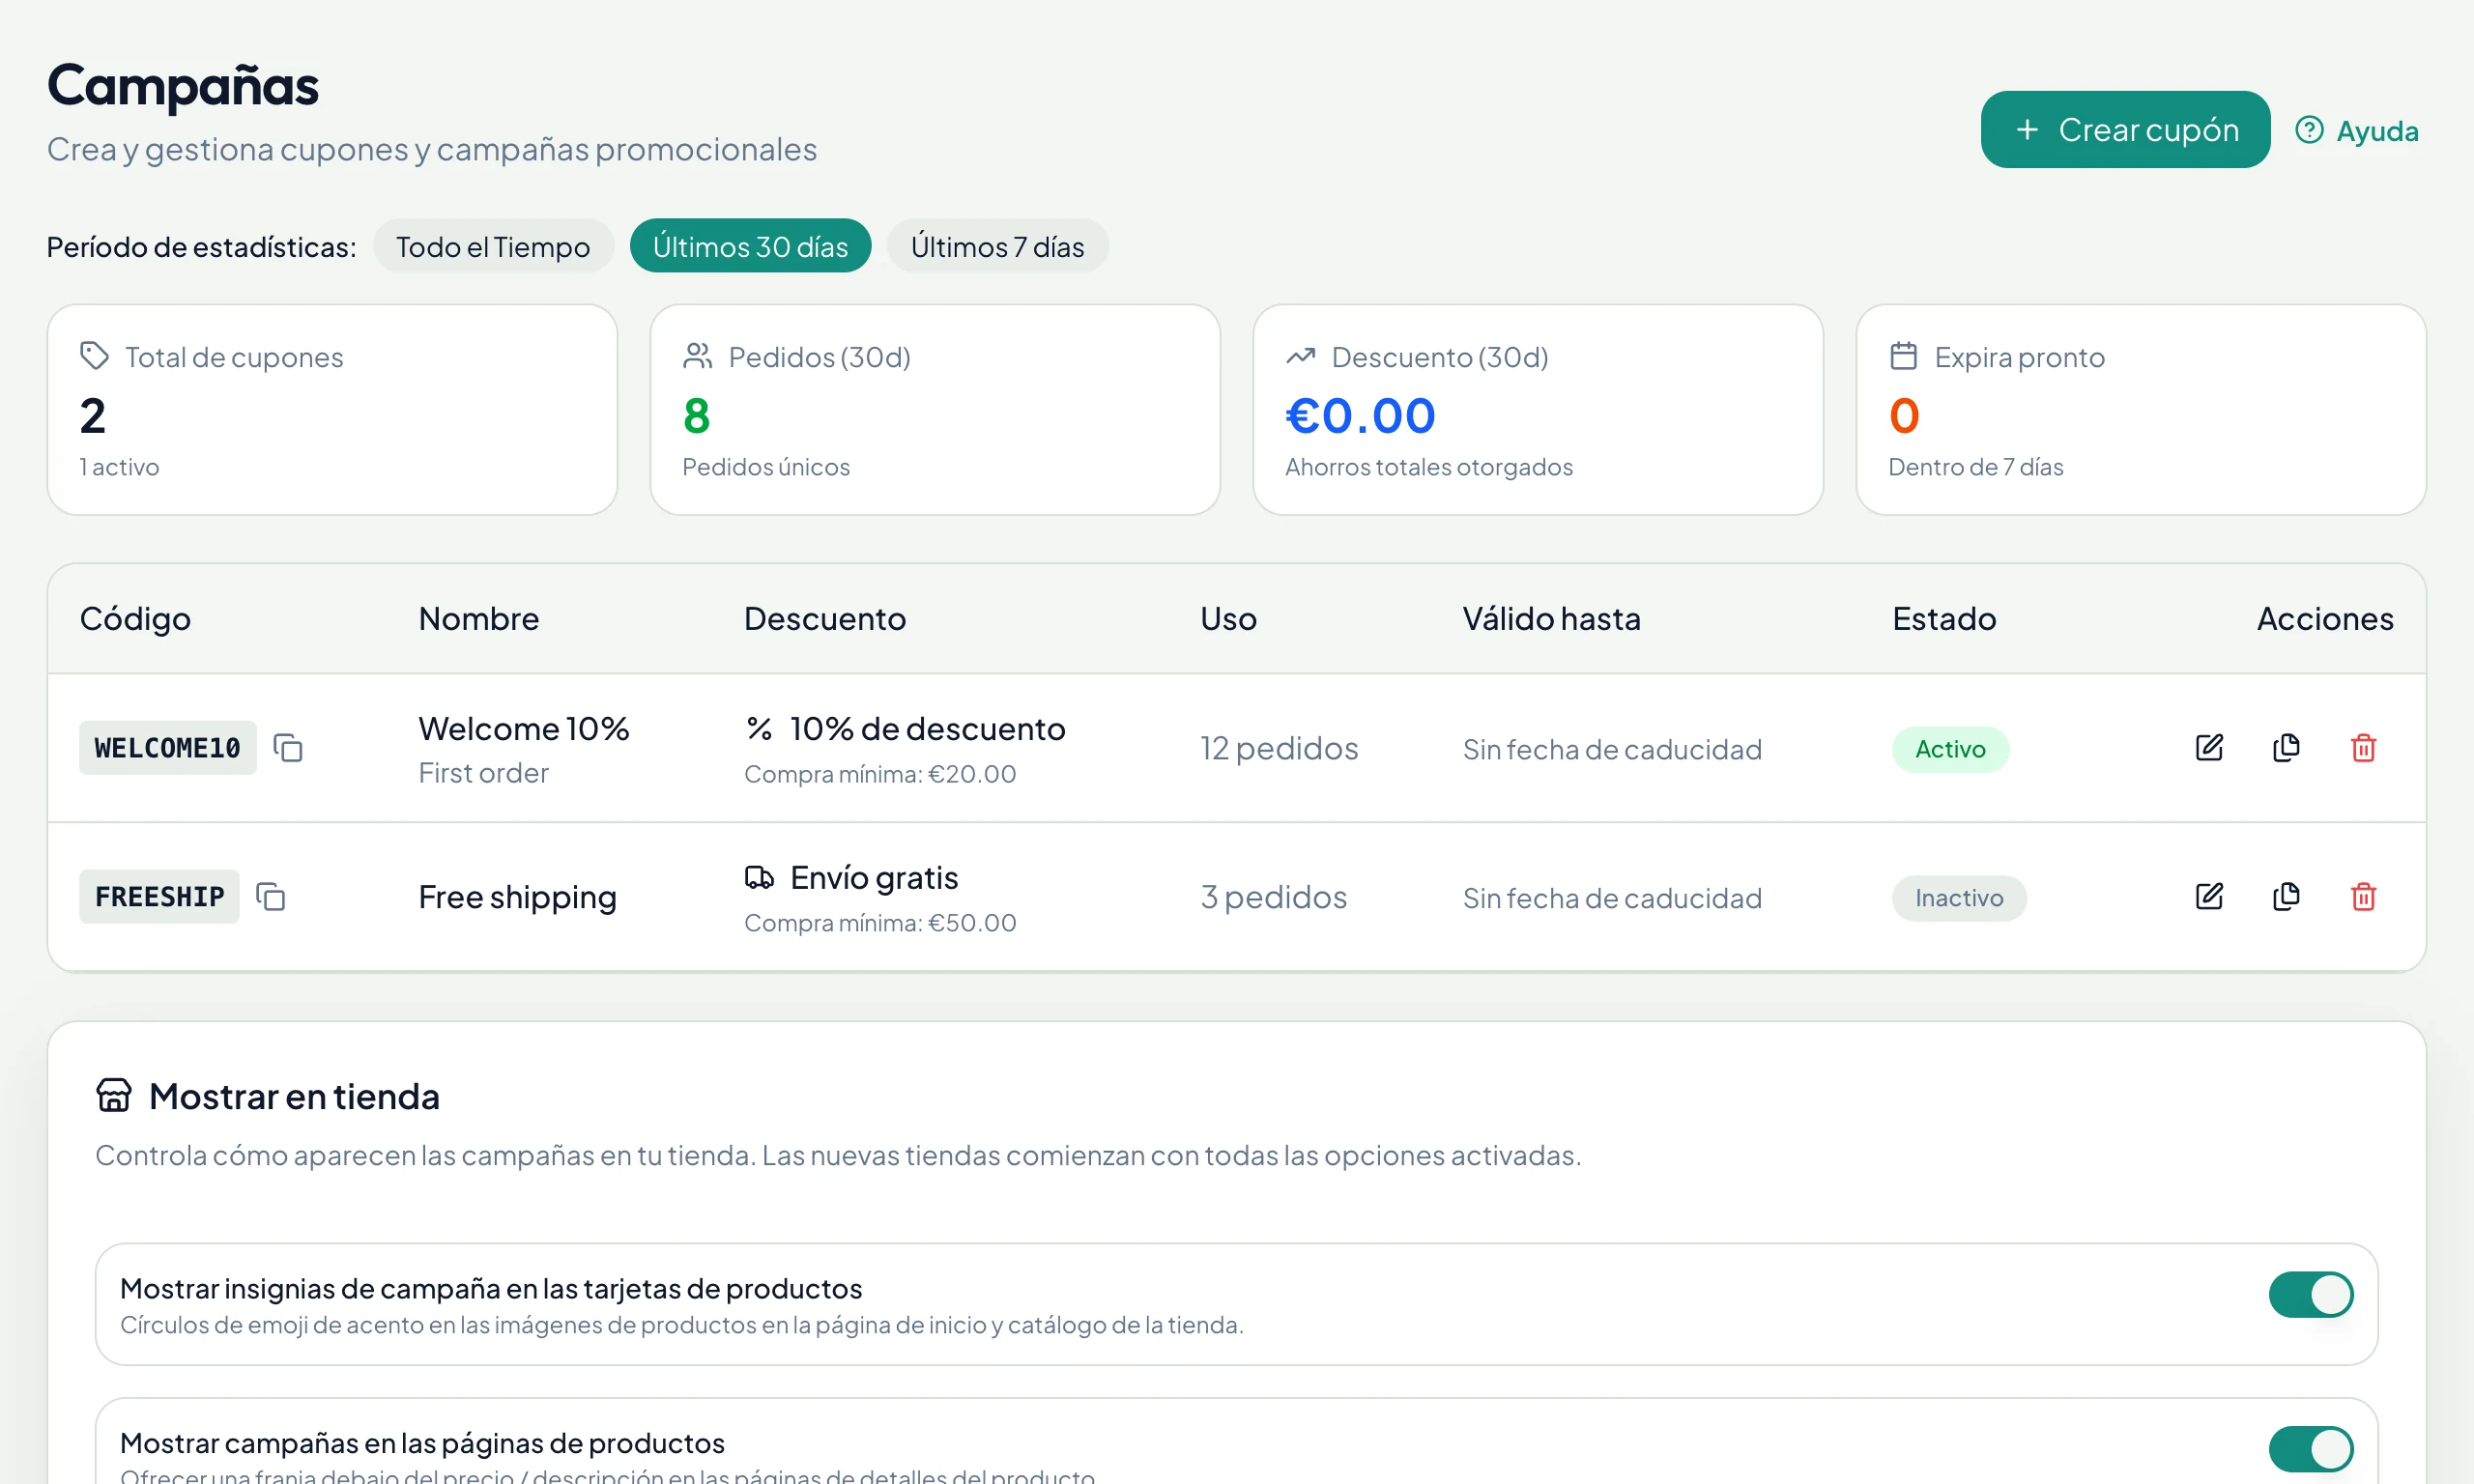Click the Inactivo status badge
This screenshot has width=2474, height=1484.
click(x=1959, y=898)
